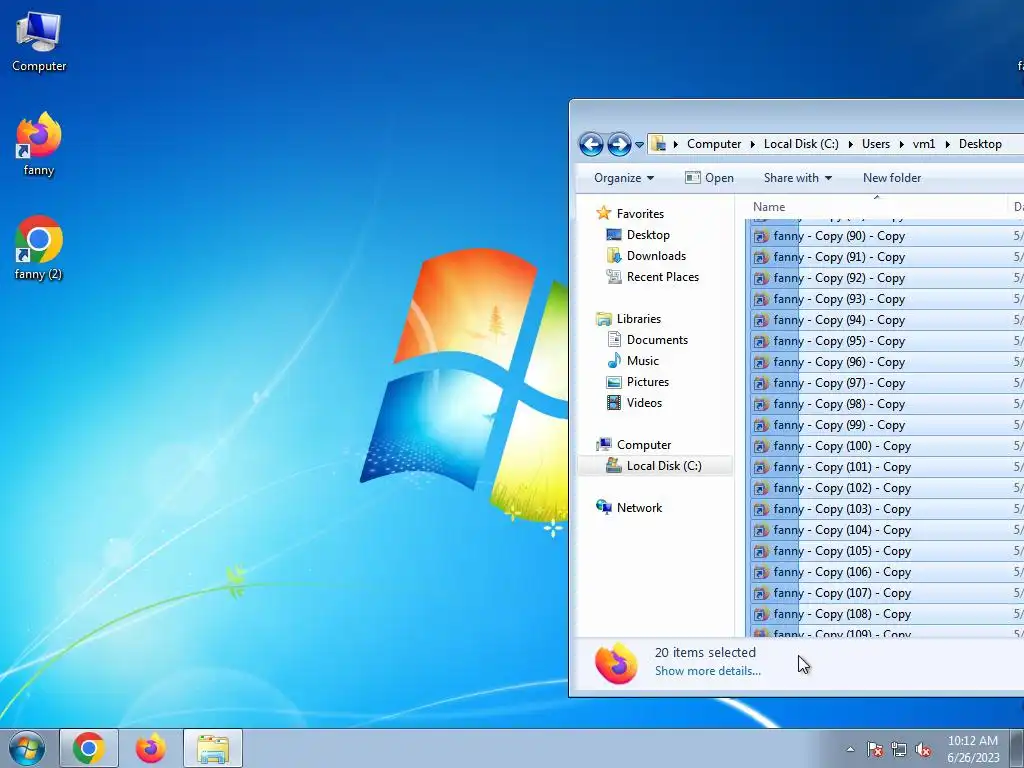Click Desktop in the address breadcrumb
1024x768 pixels.
[x=980, y=144]
